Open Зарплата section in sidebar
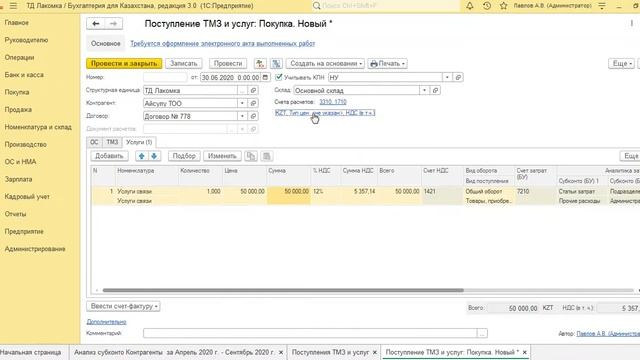Screen dimensions: 640x360 click(18, 179)
